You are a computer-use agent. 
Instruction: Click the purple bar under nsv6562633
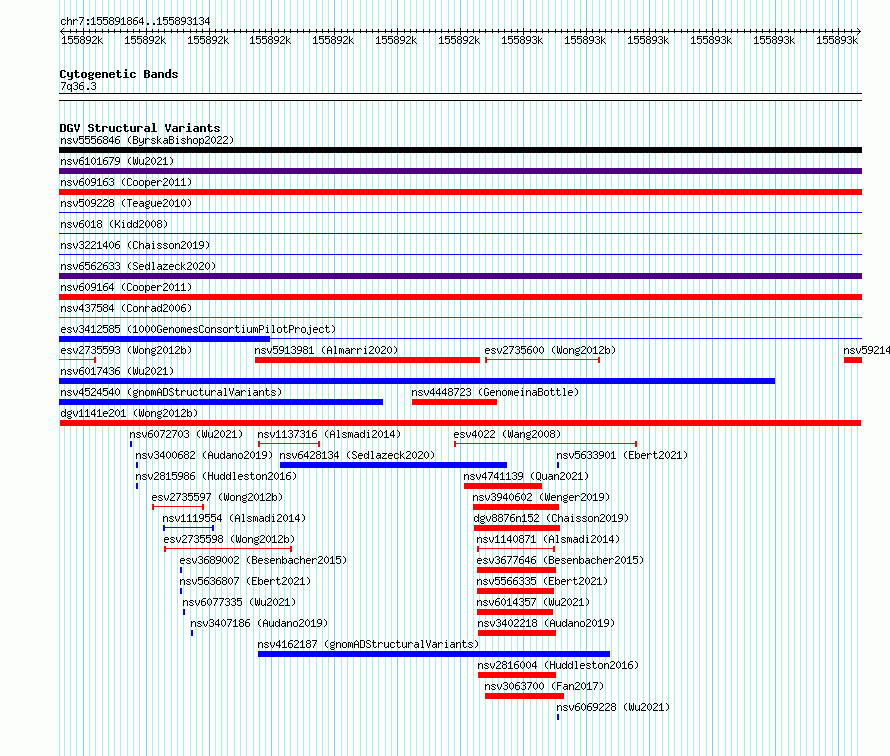click(460, 276)
